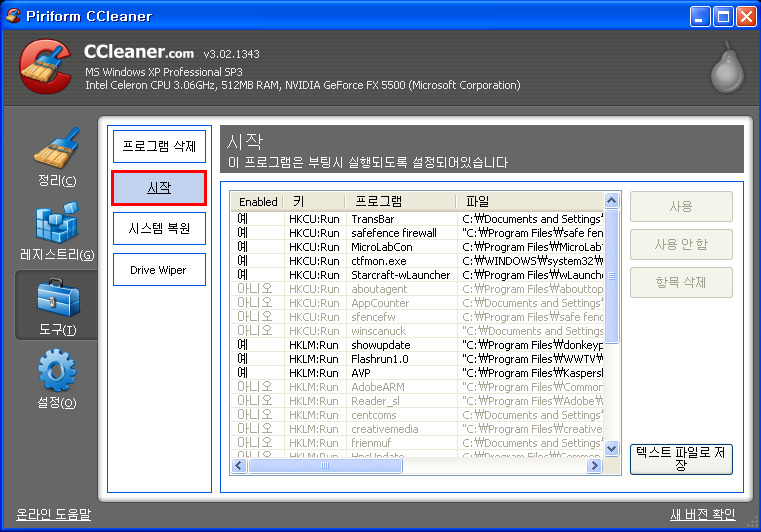761x532 pixels.
Task: Select the creativemedia entry
Action: (417, 429)
